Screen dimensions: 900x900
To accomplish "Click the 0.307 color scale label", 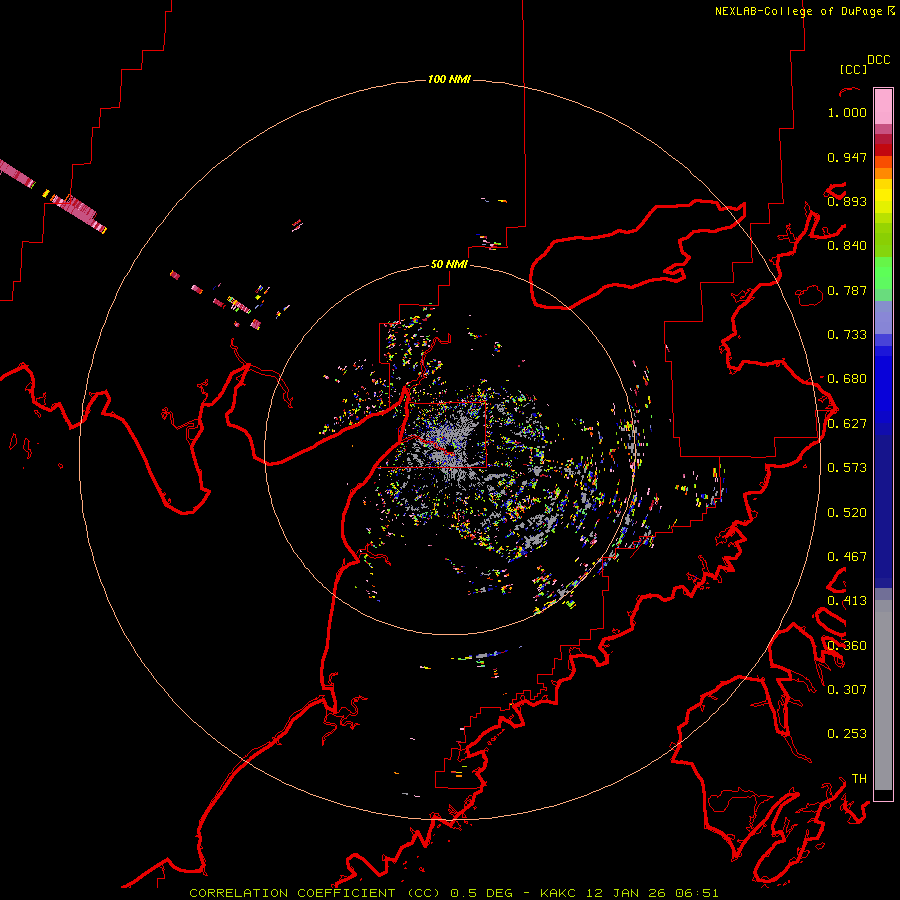I will [x=847, y=689].
